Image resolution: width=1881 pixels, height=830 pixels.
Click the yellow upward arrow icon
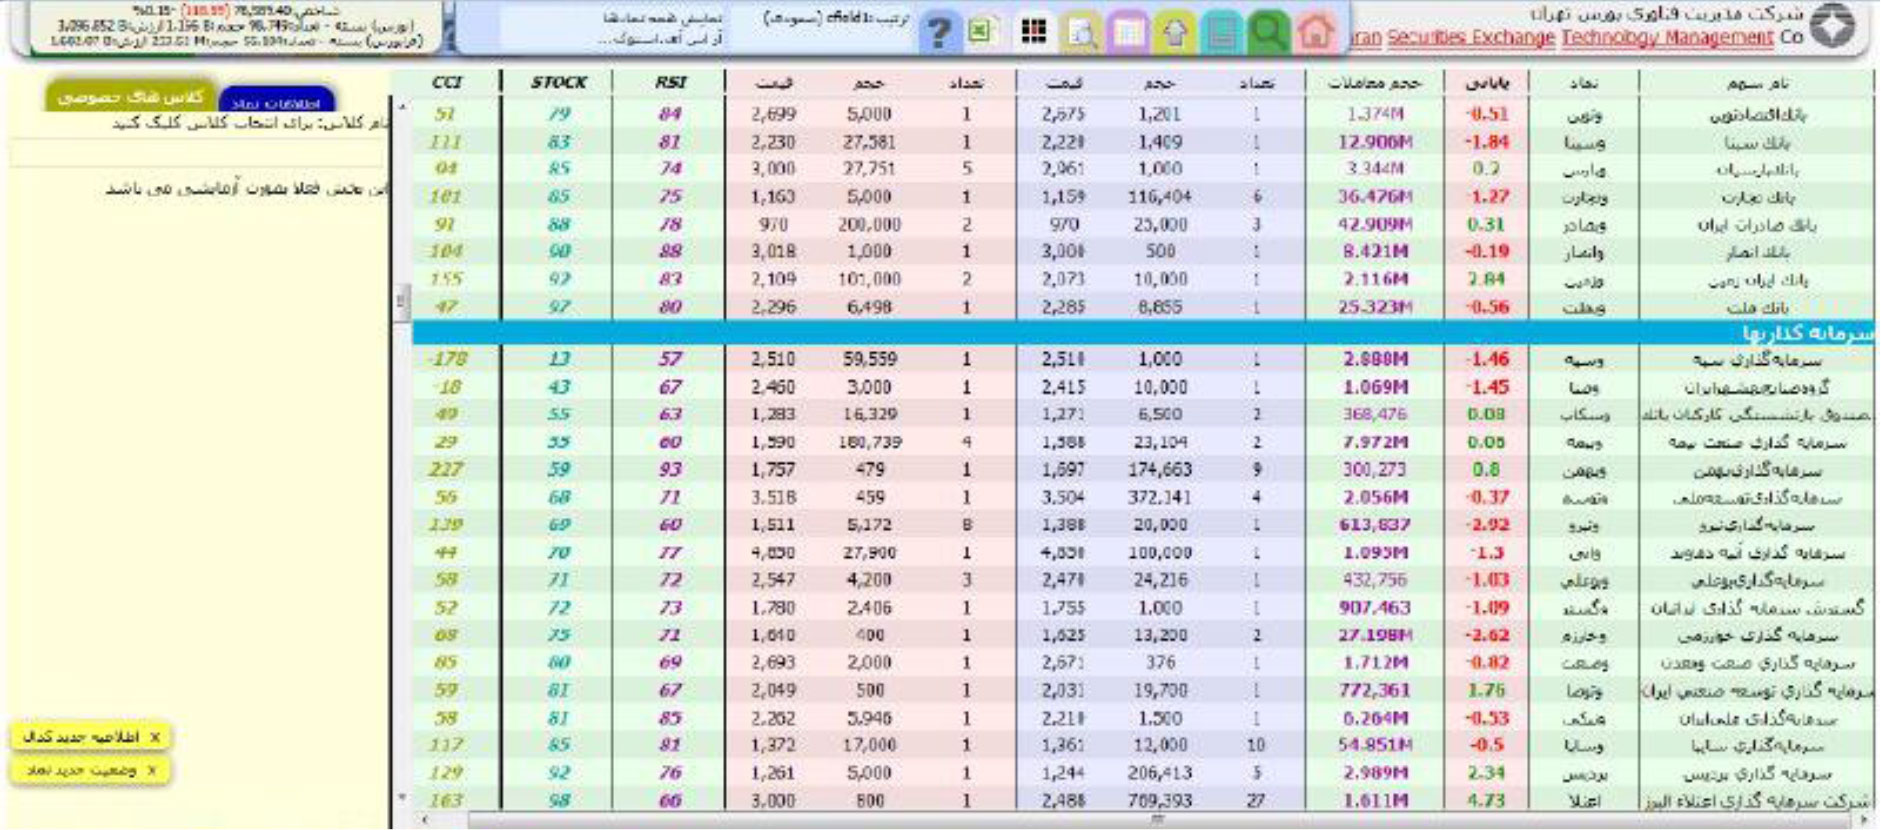[x=1175, y=33]
